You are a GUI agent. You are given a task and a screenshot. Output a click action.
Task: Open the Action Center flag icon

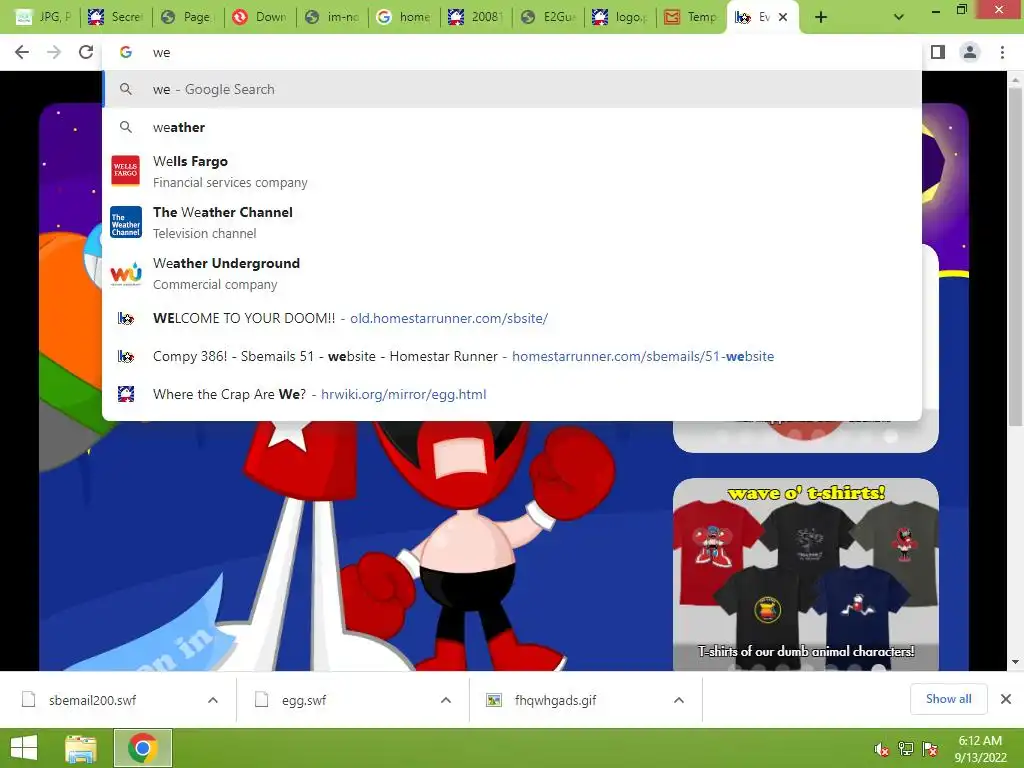[930, 749]
